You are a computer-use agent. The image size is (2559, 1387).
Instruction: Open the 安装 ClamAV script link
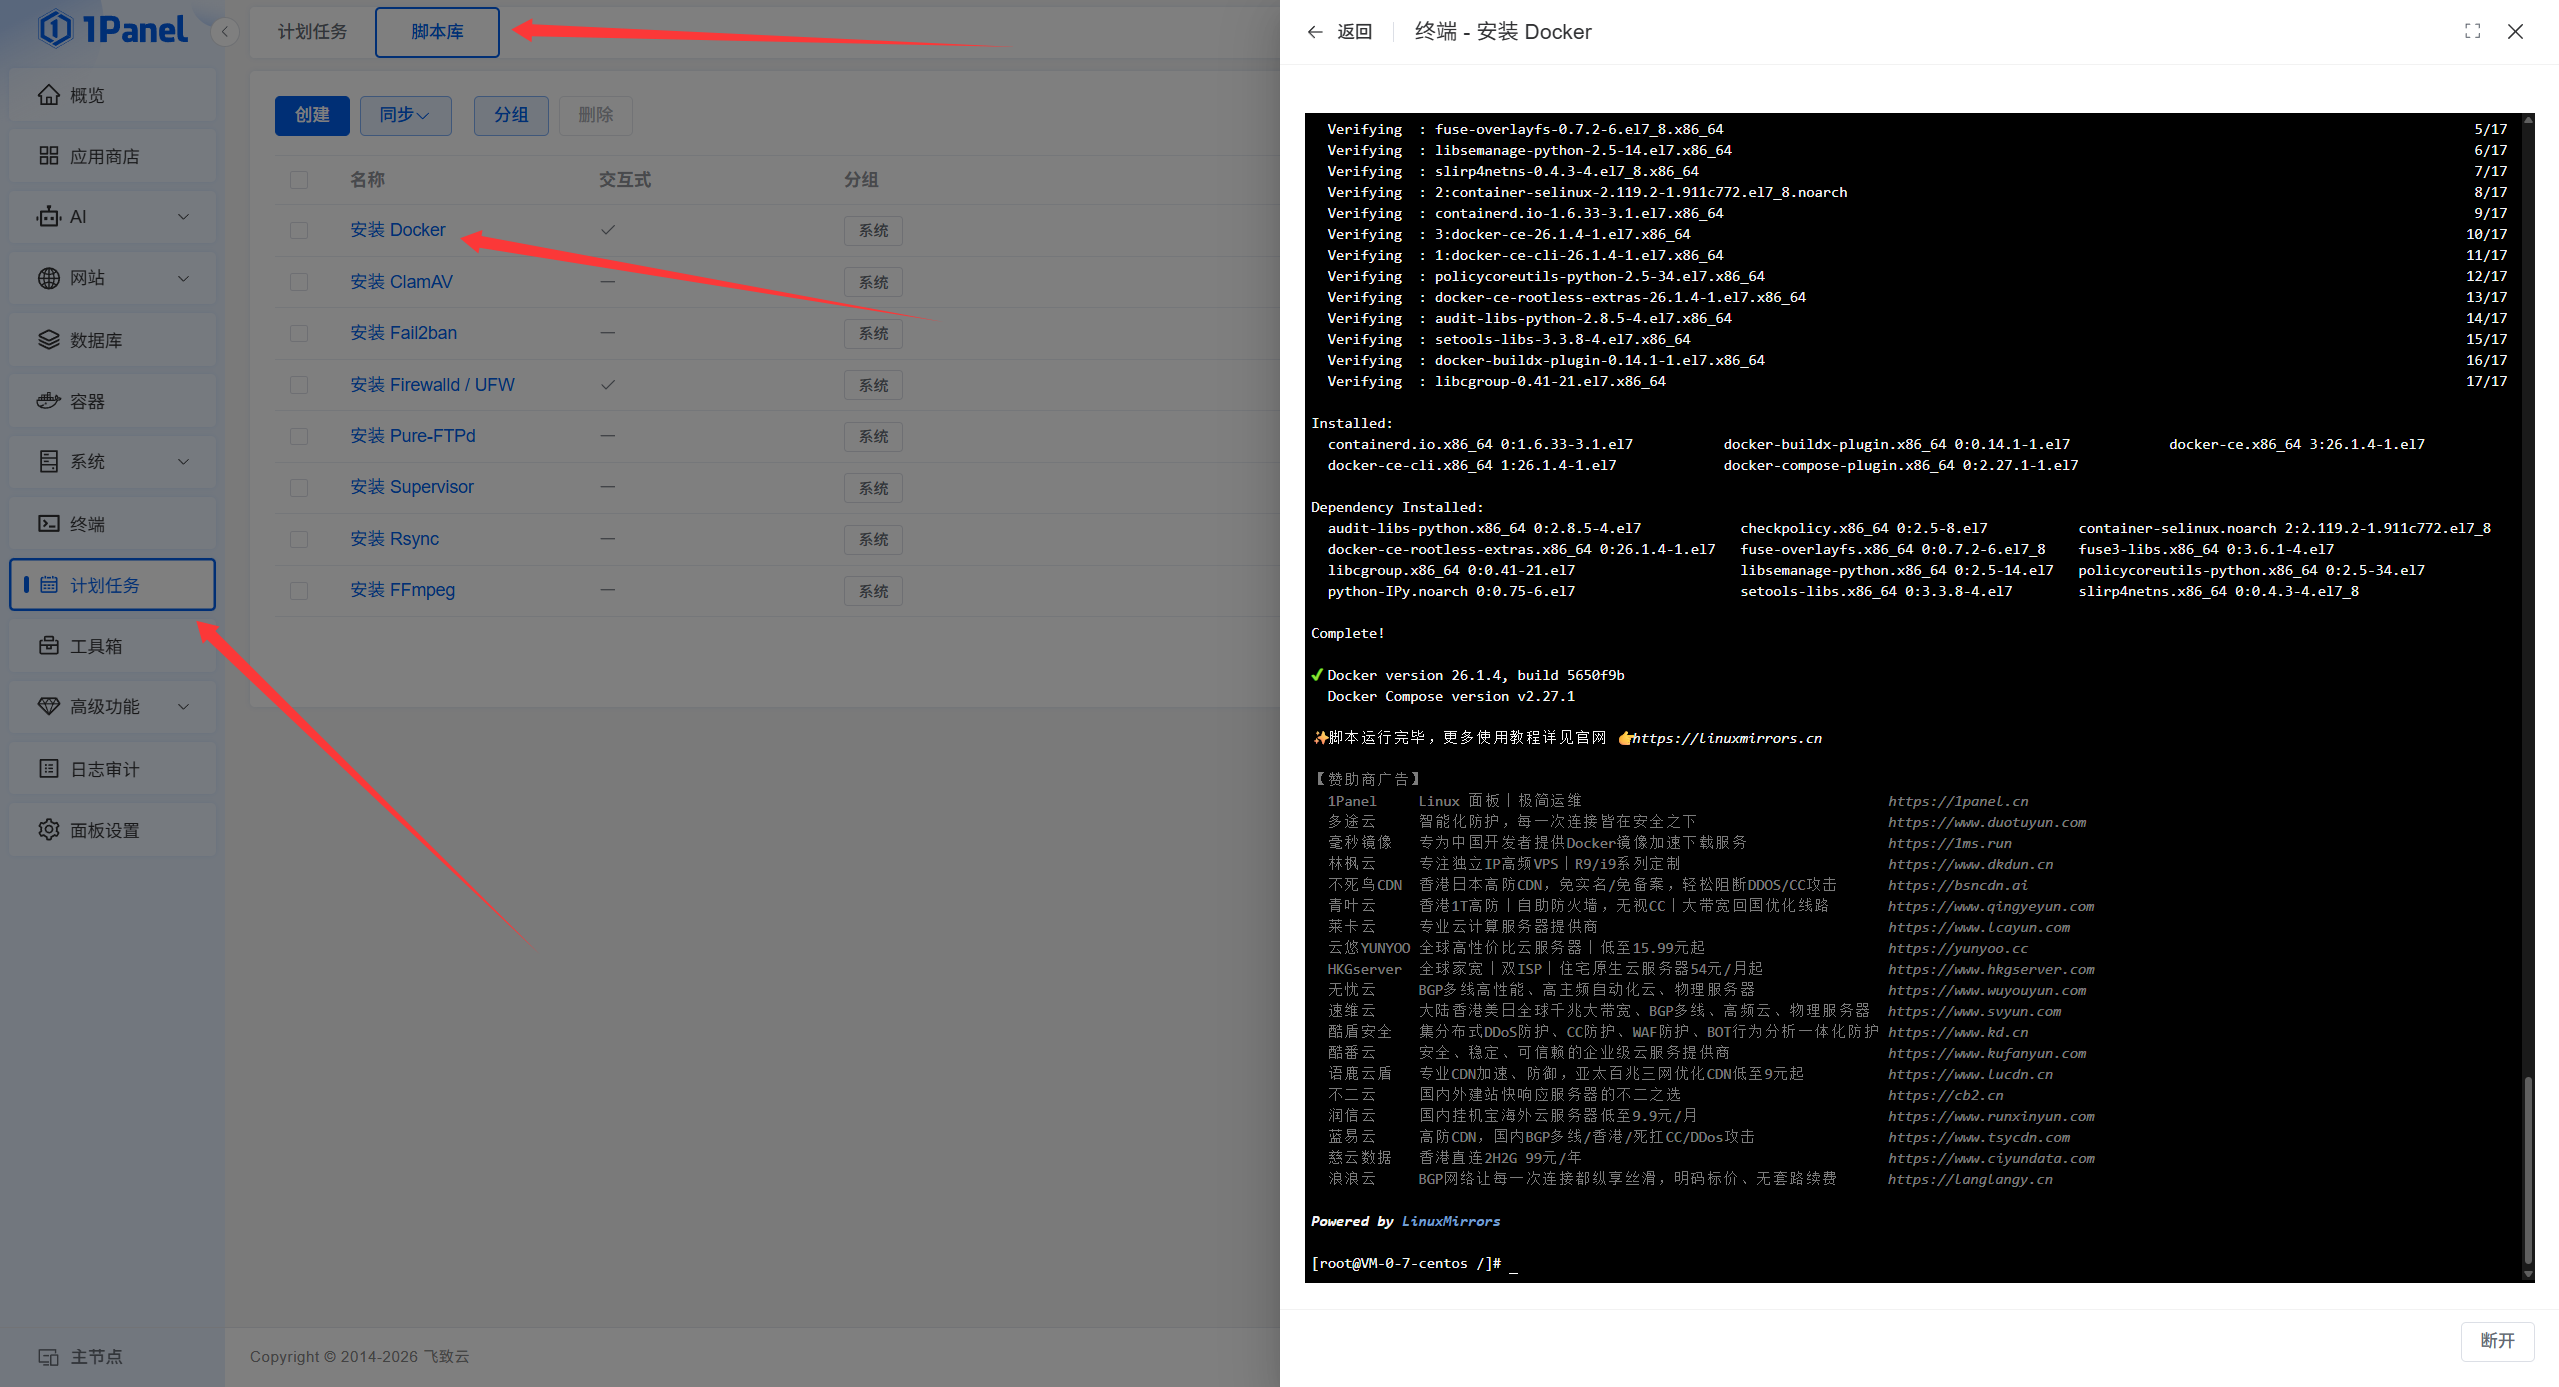(401, 282)
